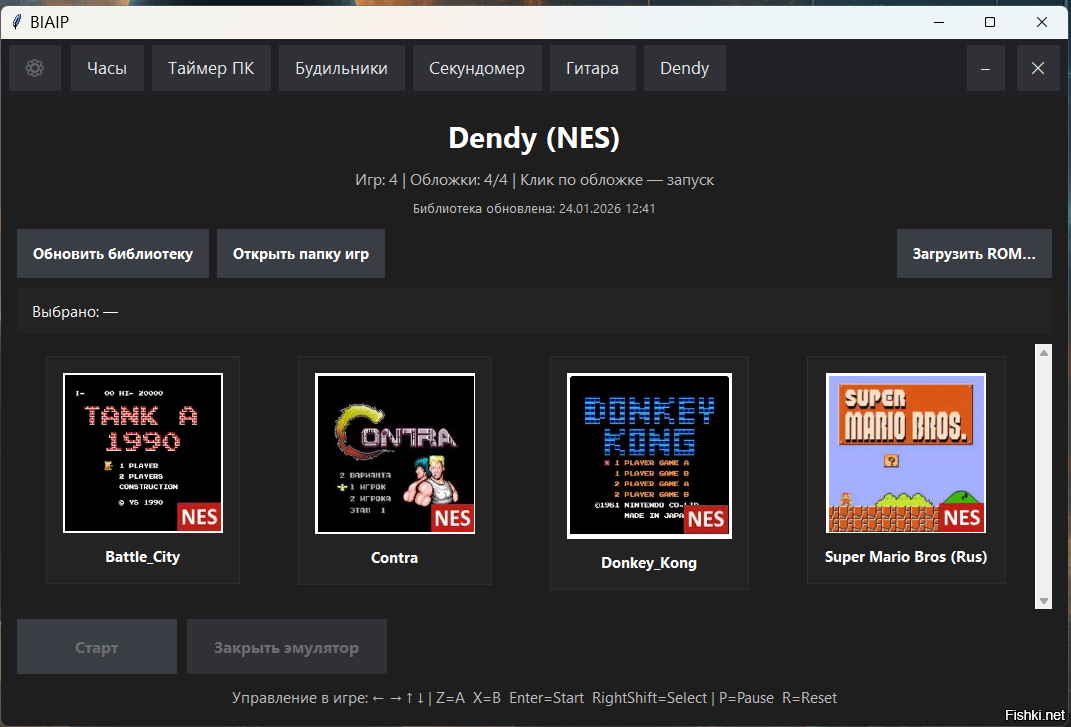Click Открыть папку игр button
1071x727 pixels.
[x=301, y=253]
